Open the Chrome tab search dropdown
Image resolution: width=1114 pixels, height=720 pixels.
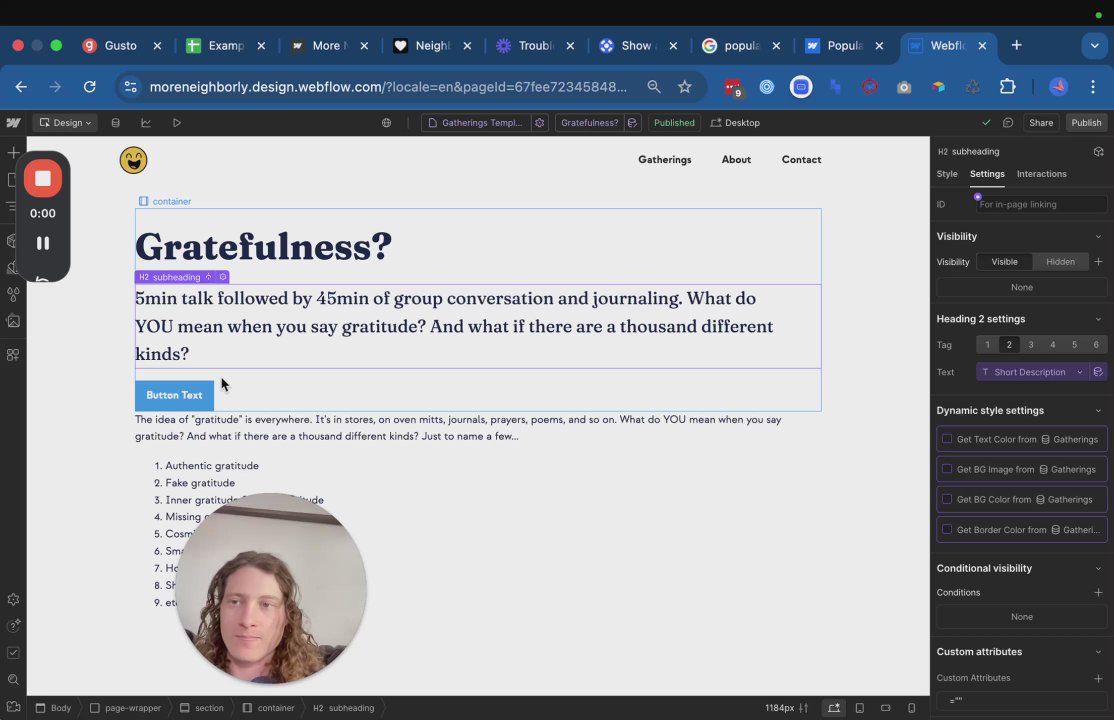click(1094, 45)
